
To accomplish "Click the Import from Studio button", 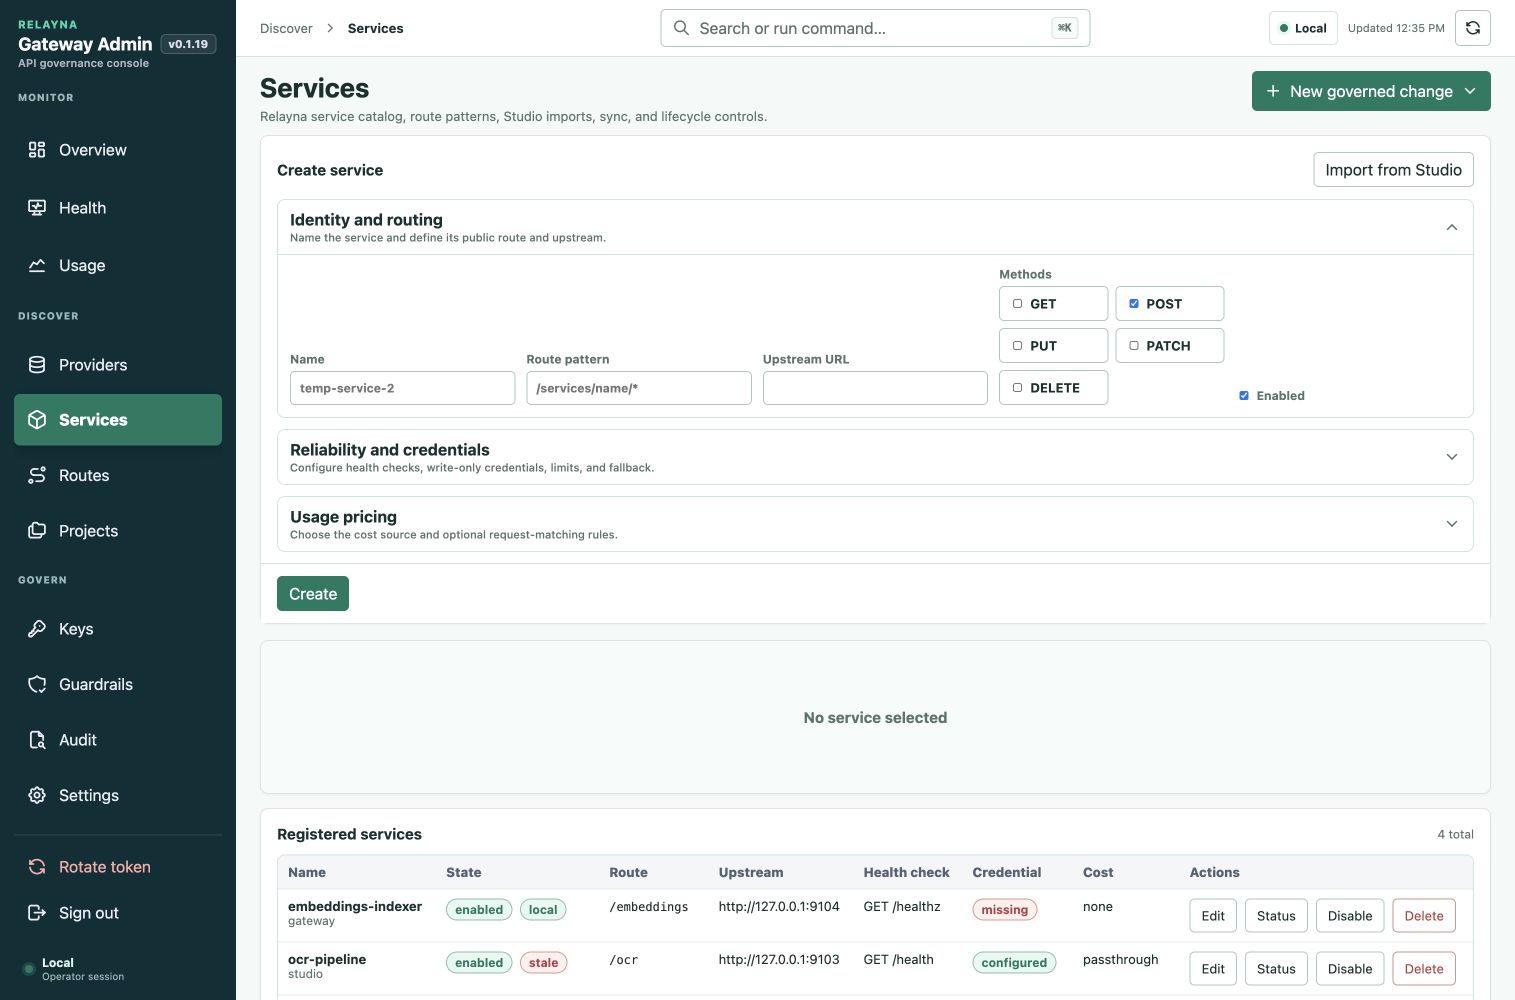I will point(1393,170).
